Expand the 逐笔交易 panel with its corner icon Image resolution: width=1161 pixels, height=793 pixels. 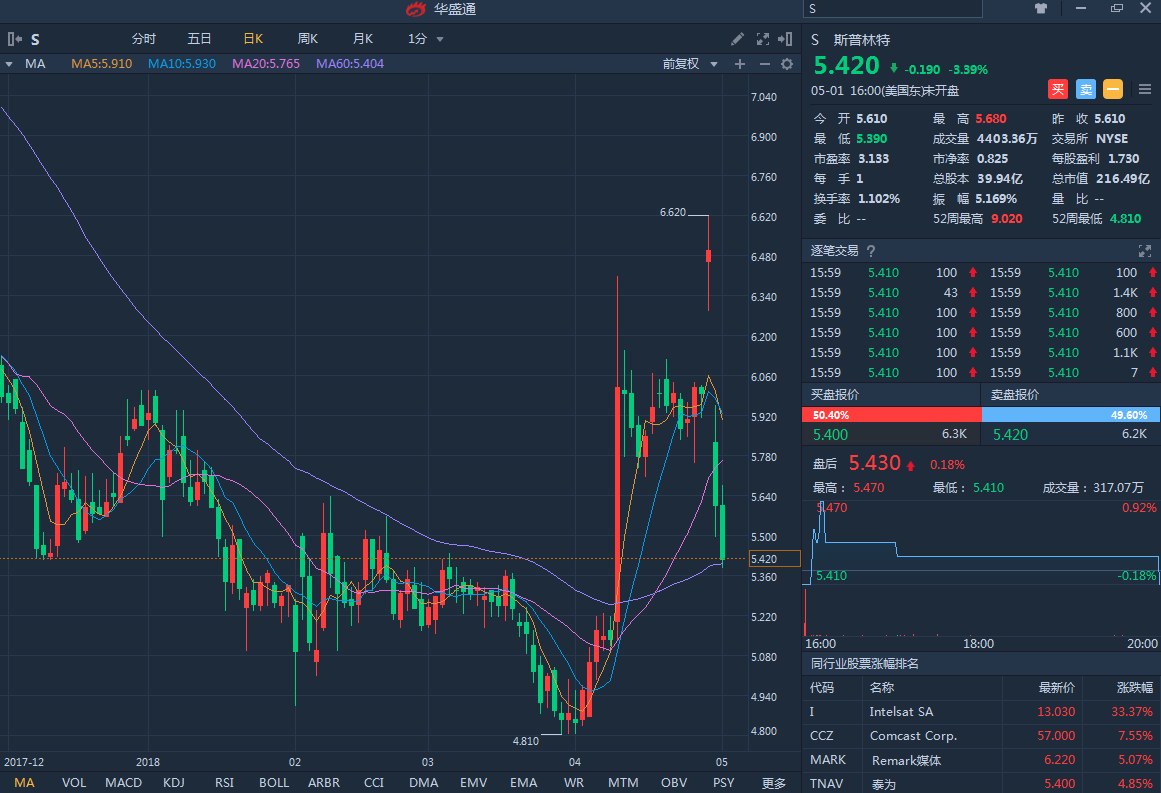click(x=1143, y=250)
